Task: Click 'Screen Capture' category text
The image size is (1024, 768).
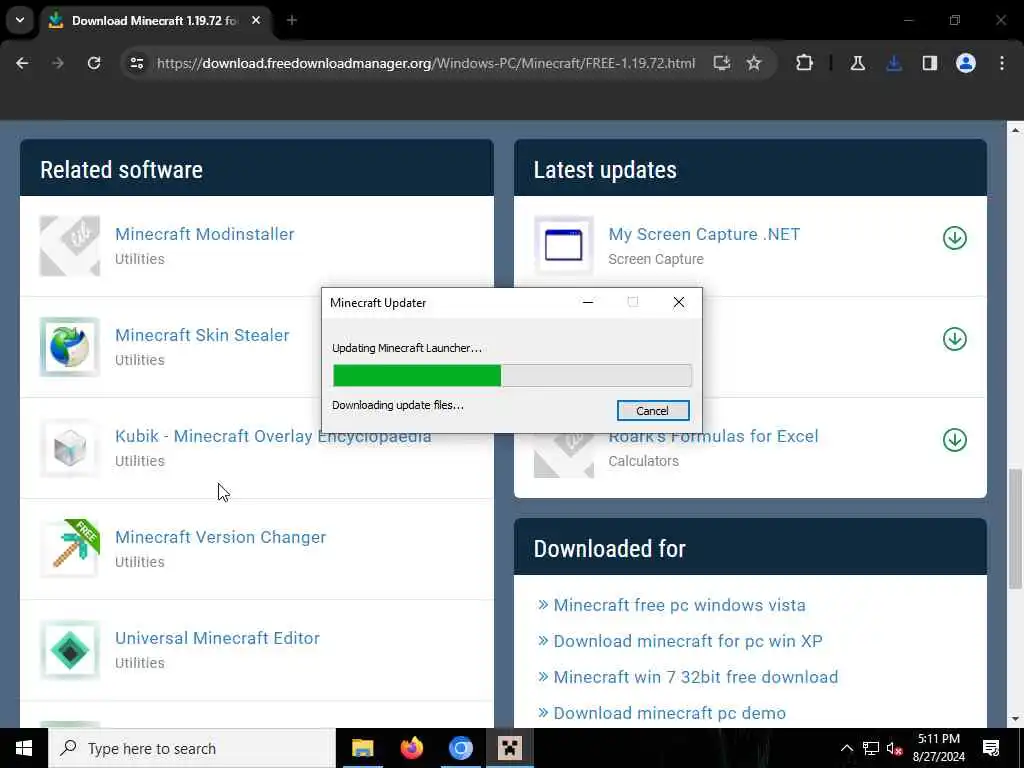Action: click(656, 259)
